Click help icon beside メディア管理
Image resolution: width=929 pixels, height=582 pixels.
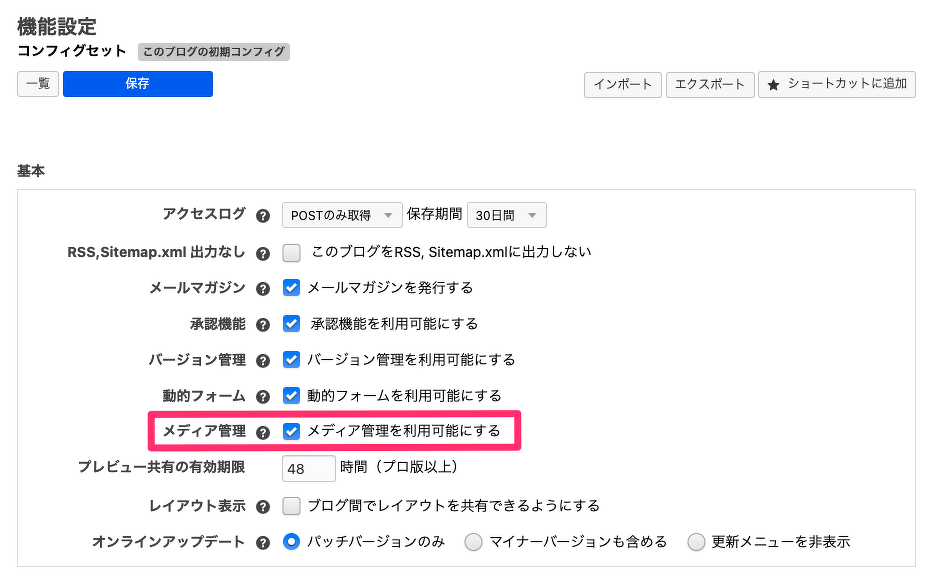point(263,432)
